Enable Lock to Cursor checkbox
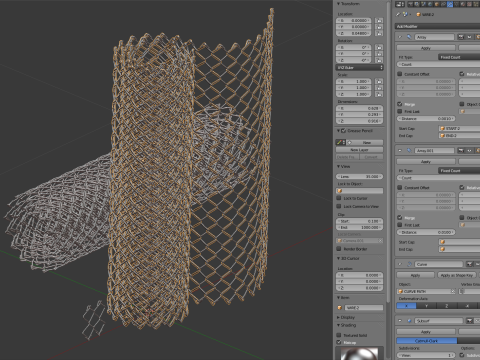 point(339,198)
